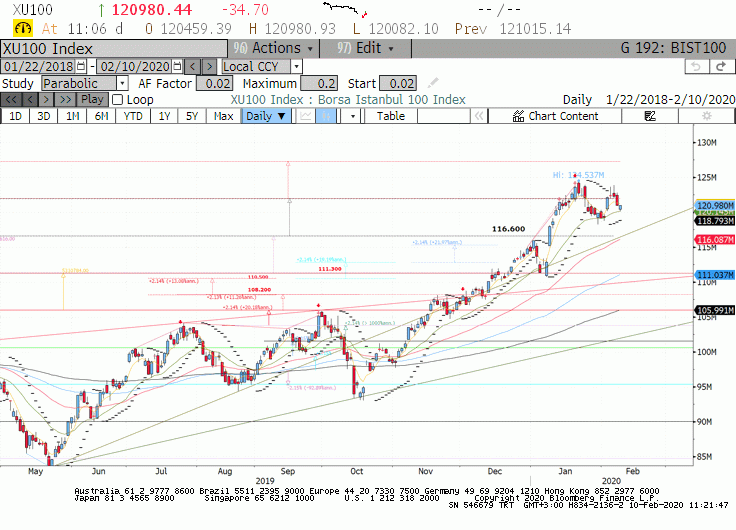Open the end date calendar picker

(x=177, y=67)
